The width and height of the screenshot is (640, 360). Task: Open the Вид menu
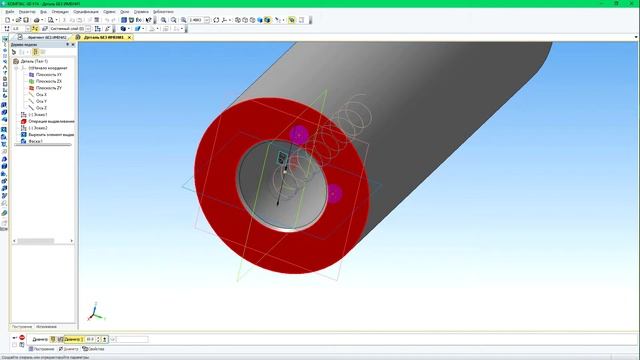43,12
